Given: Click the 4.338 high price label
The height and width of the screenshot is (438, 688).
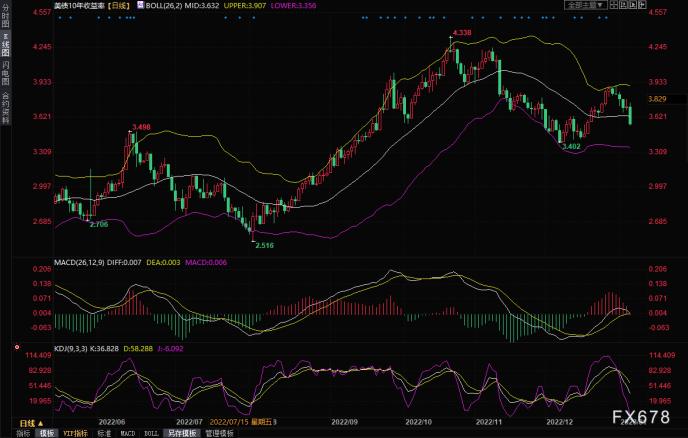Looking at the screenshot, I should [x=462, y=32].
